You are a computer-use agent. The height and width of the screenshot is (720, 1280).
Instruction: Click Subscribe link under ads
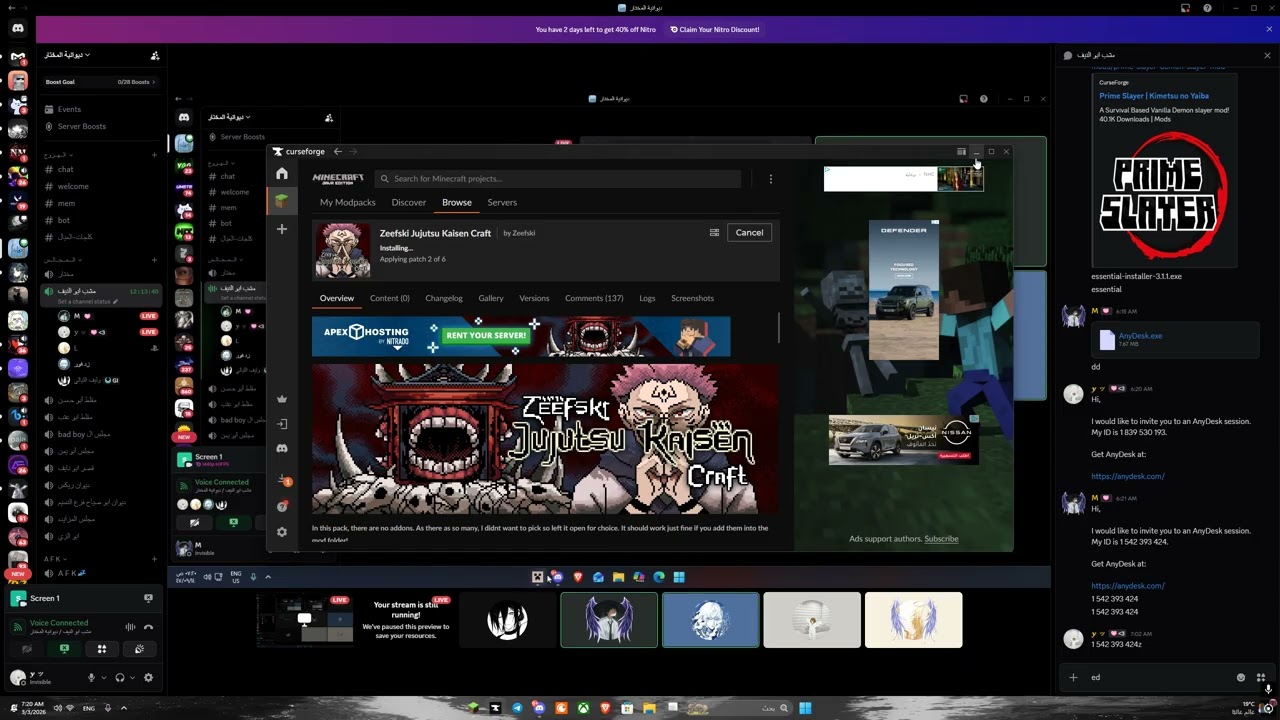tap(941, 539)
